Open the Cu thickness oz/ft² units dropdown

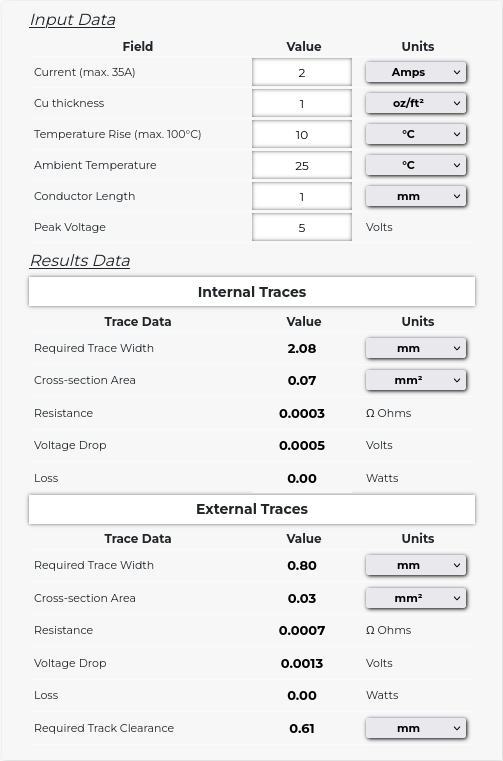tap(416, 103)
